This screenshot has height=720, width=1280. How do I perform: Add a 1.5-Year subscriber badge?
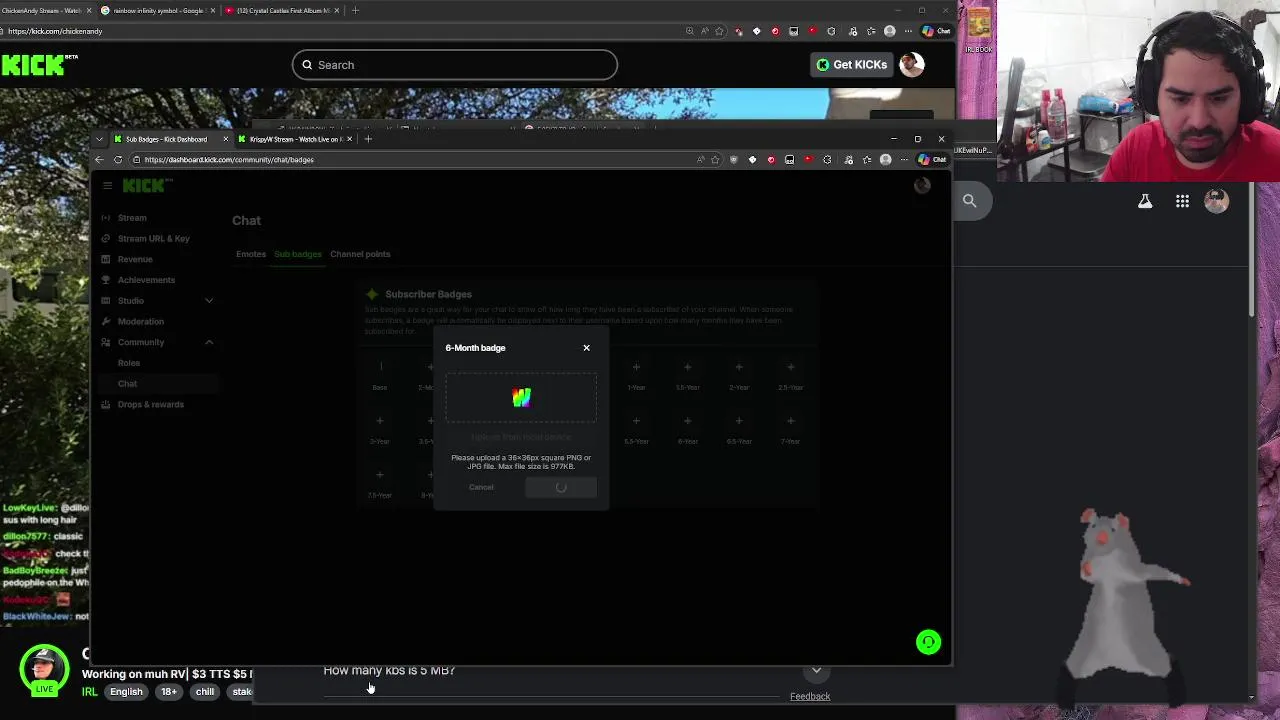tap(687, 367)
